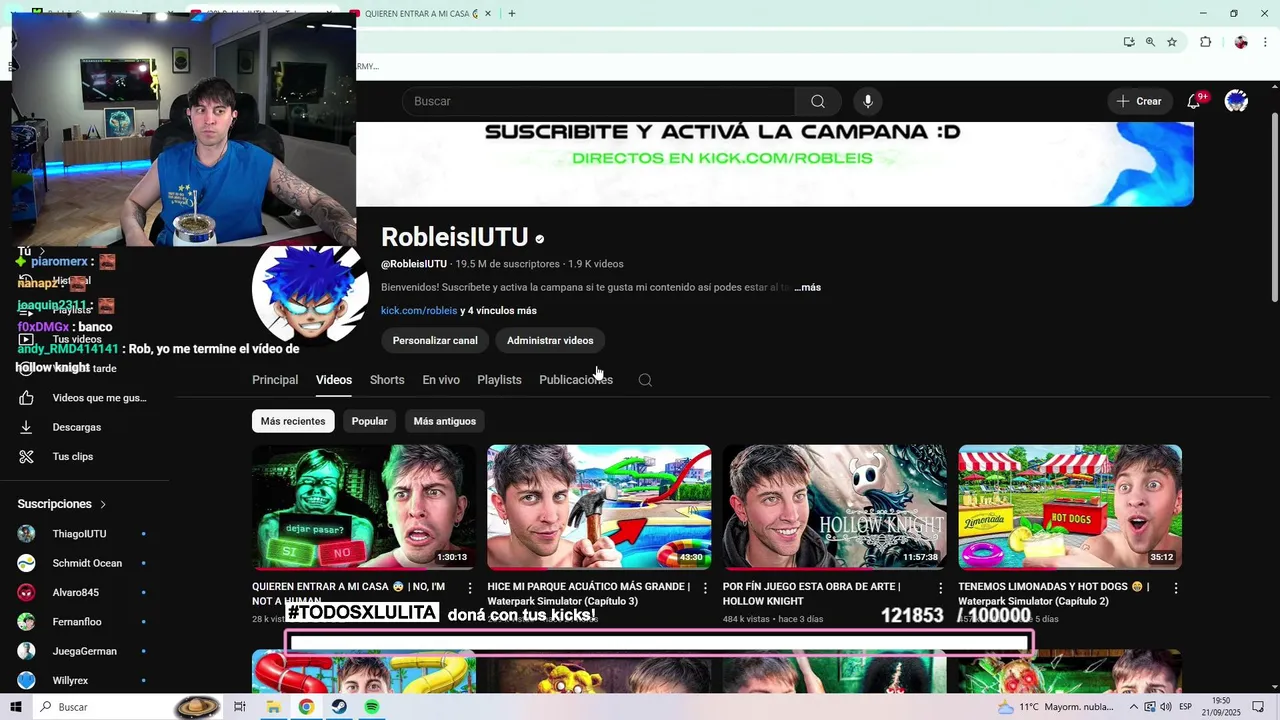Activate voice search microphone icon
The image size is (1280, 720).
click(868, 101)
